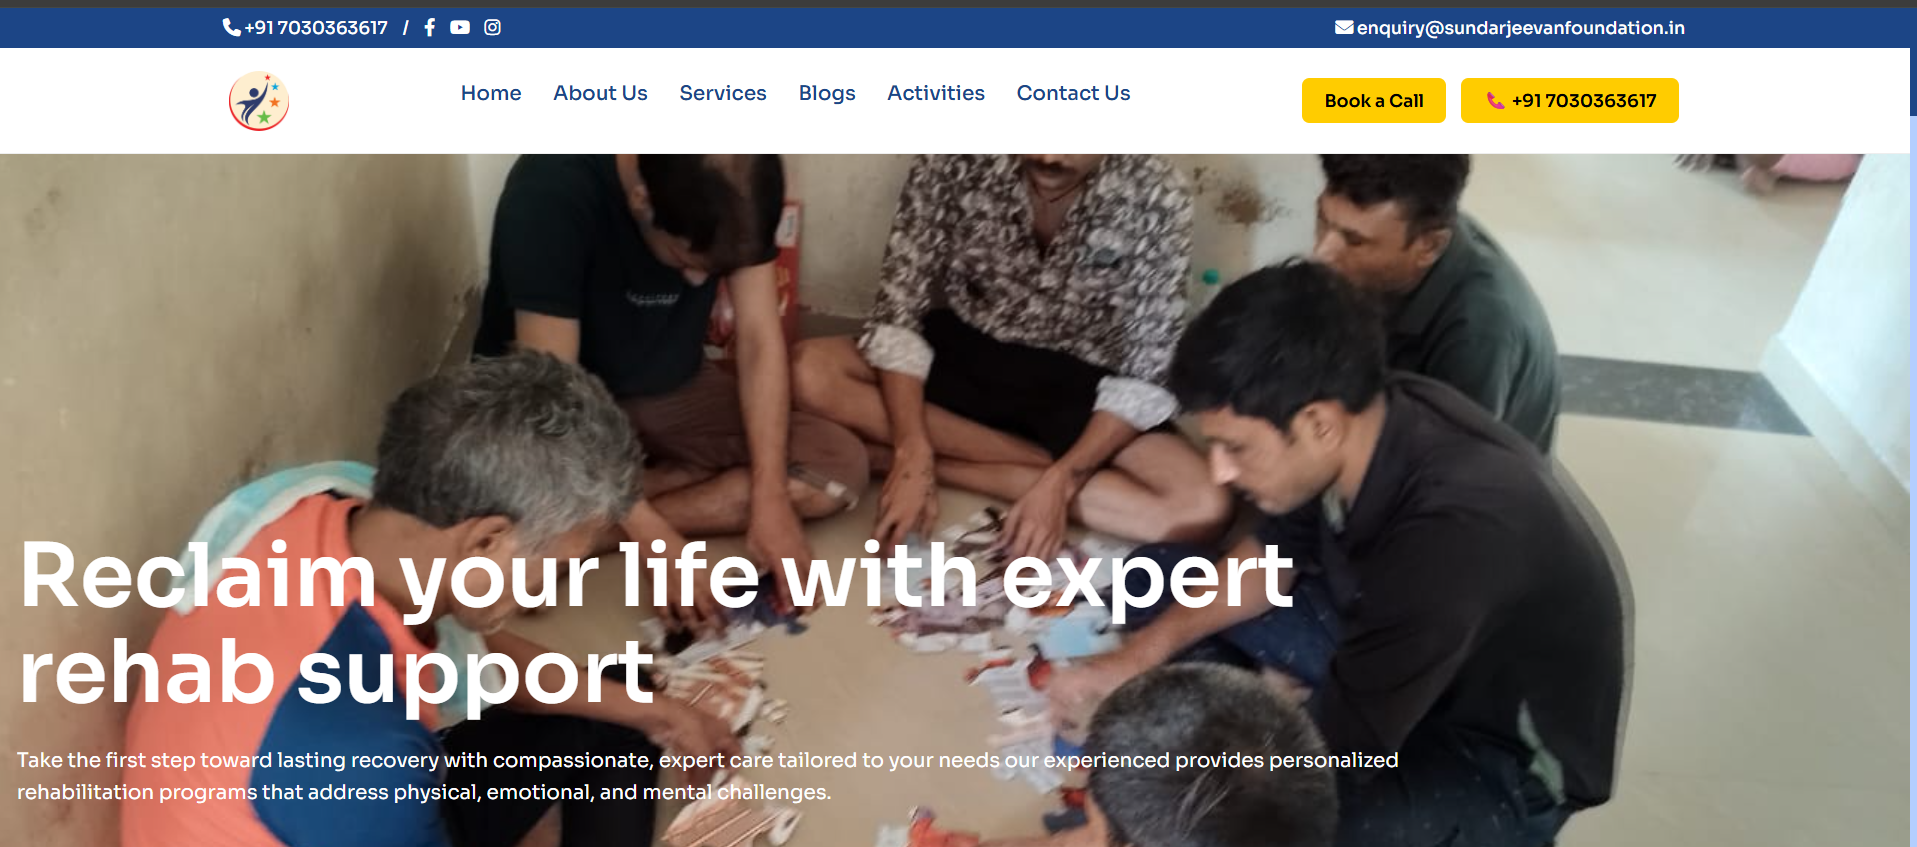The image size is (1917, 847).
Task: Click the Sundar Jeevan Foundation logo
Action: (x=259, y=101)
